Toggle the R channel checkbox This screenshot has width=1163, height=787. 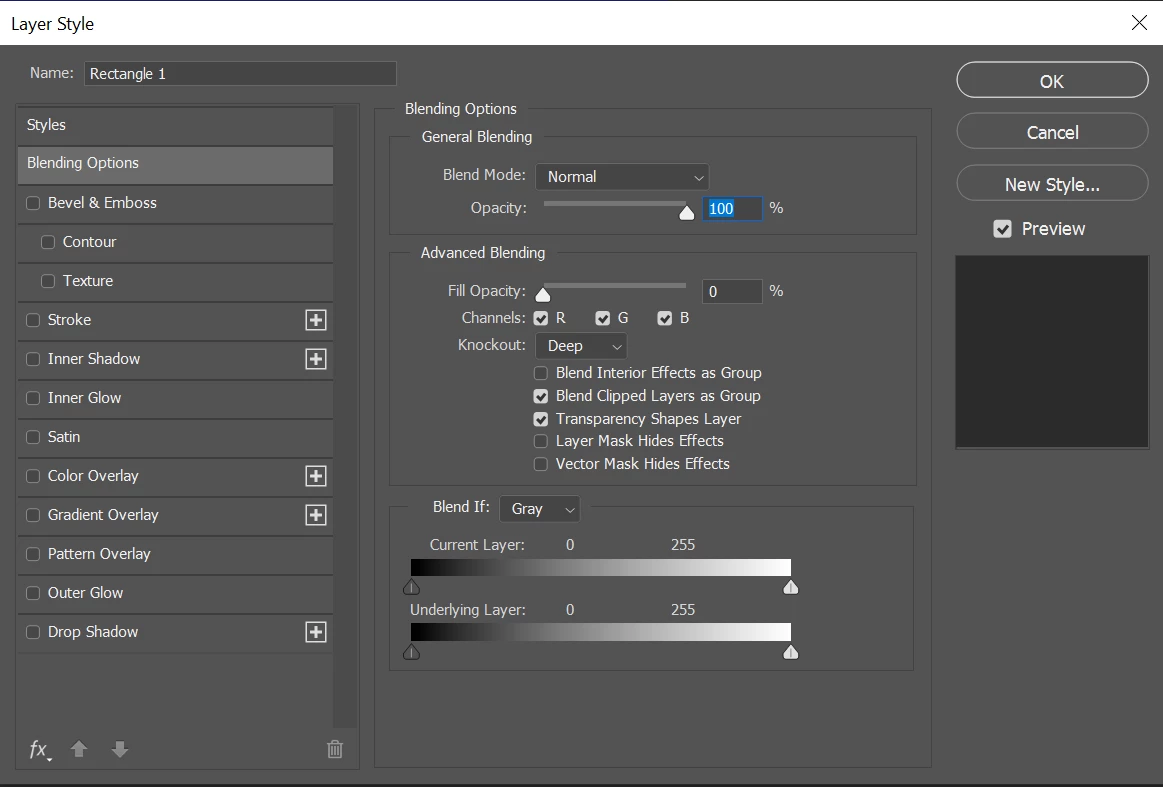click(x=541, y=318)
